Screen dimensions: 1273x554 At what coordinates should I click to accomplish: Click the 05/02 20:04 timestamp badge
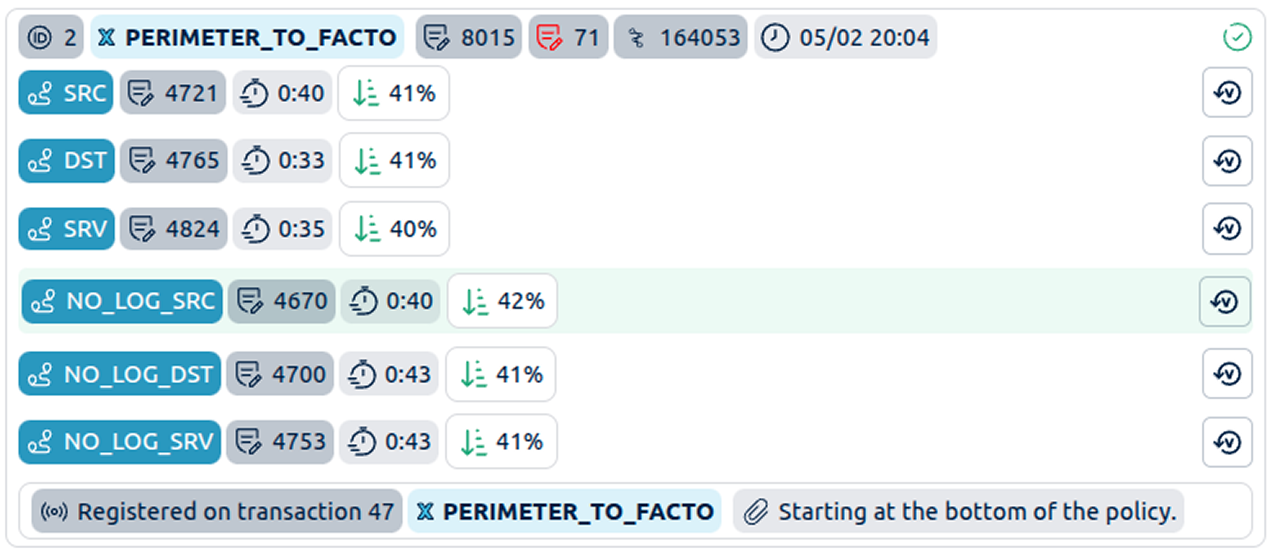[846, 38]
